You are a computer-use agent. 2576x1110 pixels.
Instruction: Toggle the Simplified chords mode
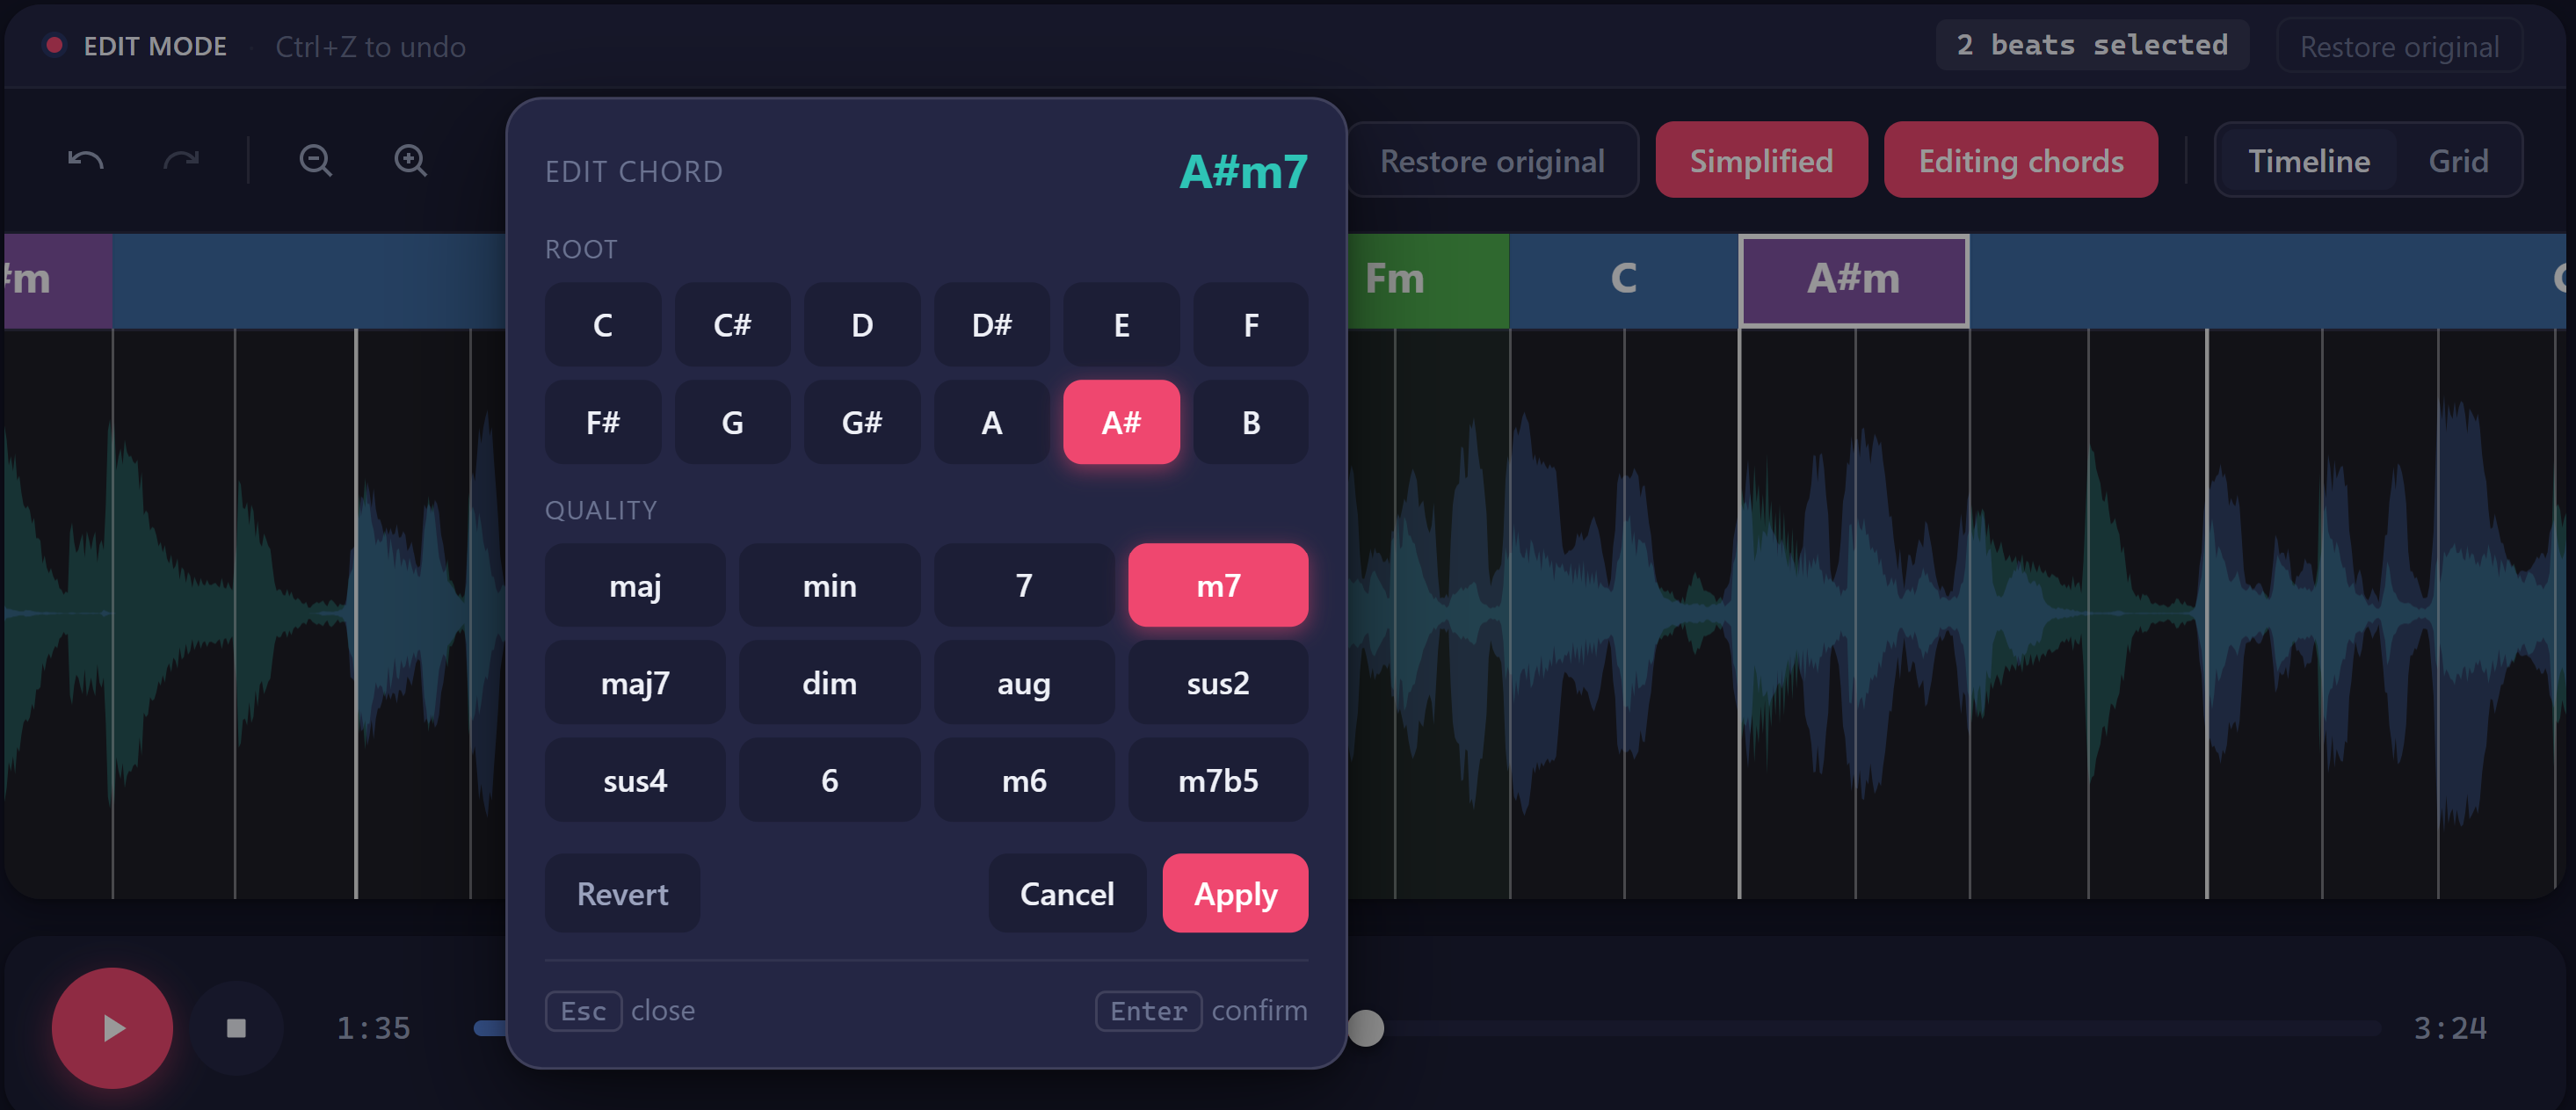tap(1761, 160)
